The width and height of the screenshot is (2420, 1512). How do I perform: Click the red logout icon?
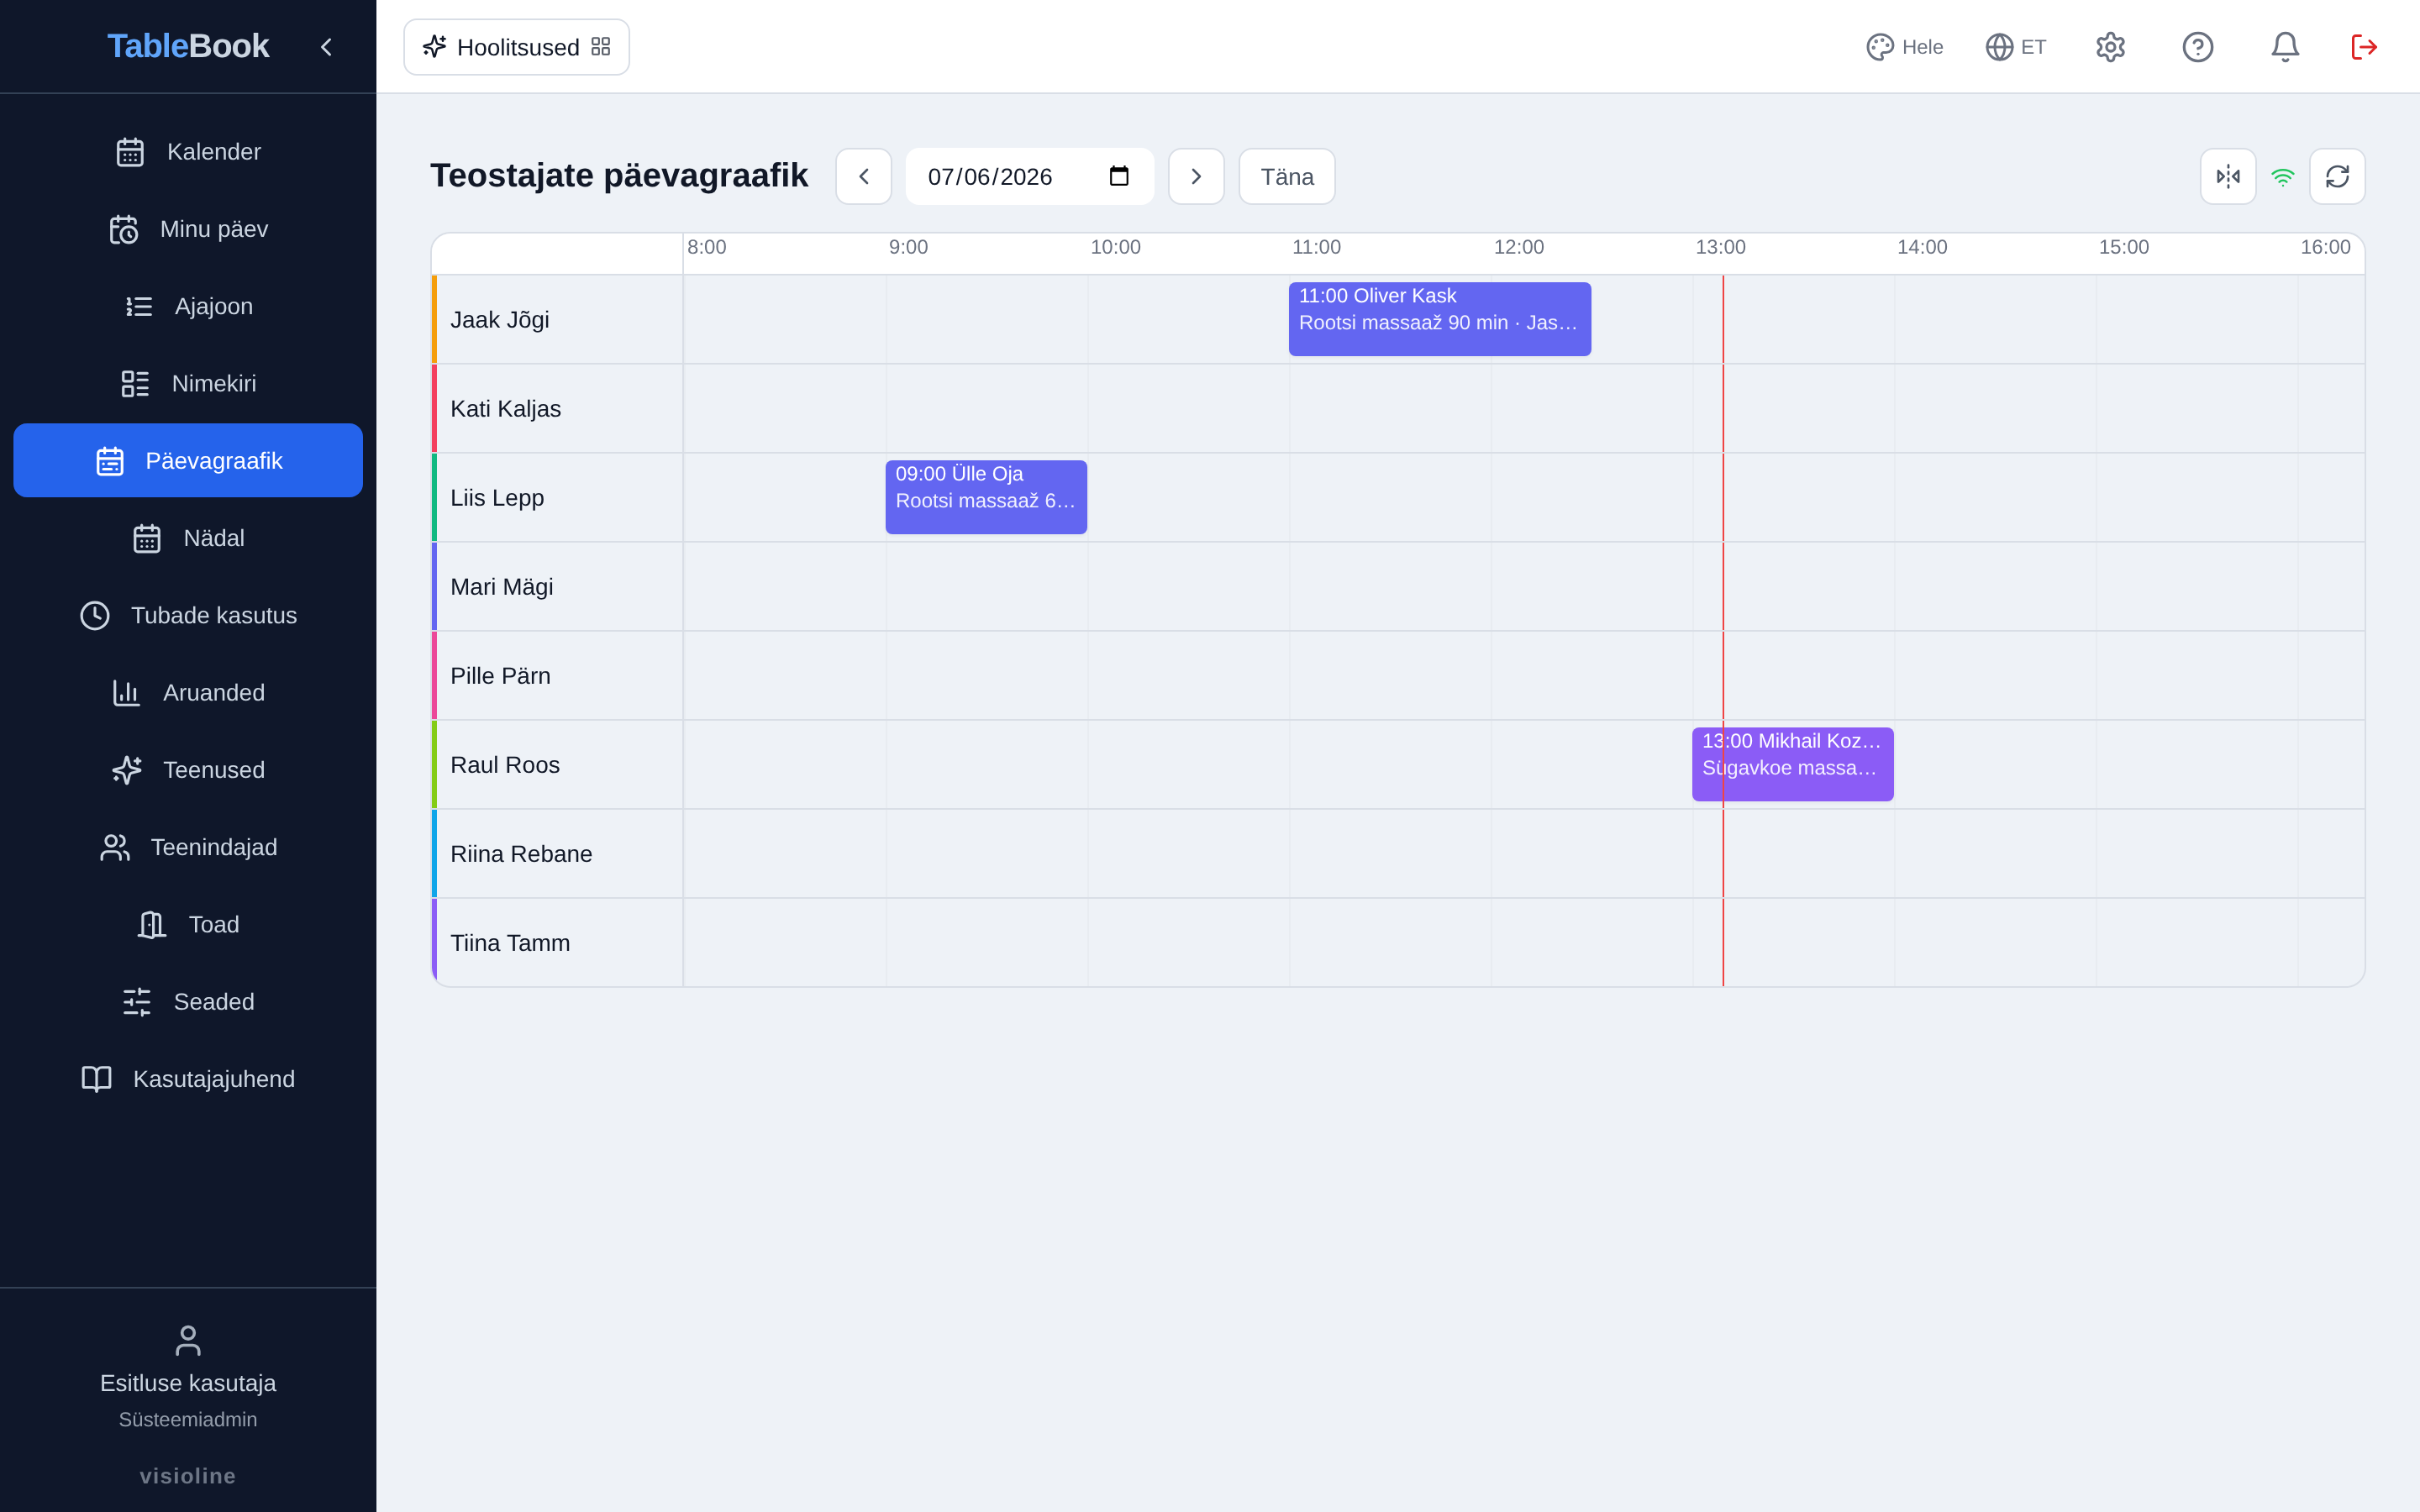point(2364,47)
